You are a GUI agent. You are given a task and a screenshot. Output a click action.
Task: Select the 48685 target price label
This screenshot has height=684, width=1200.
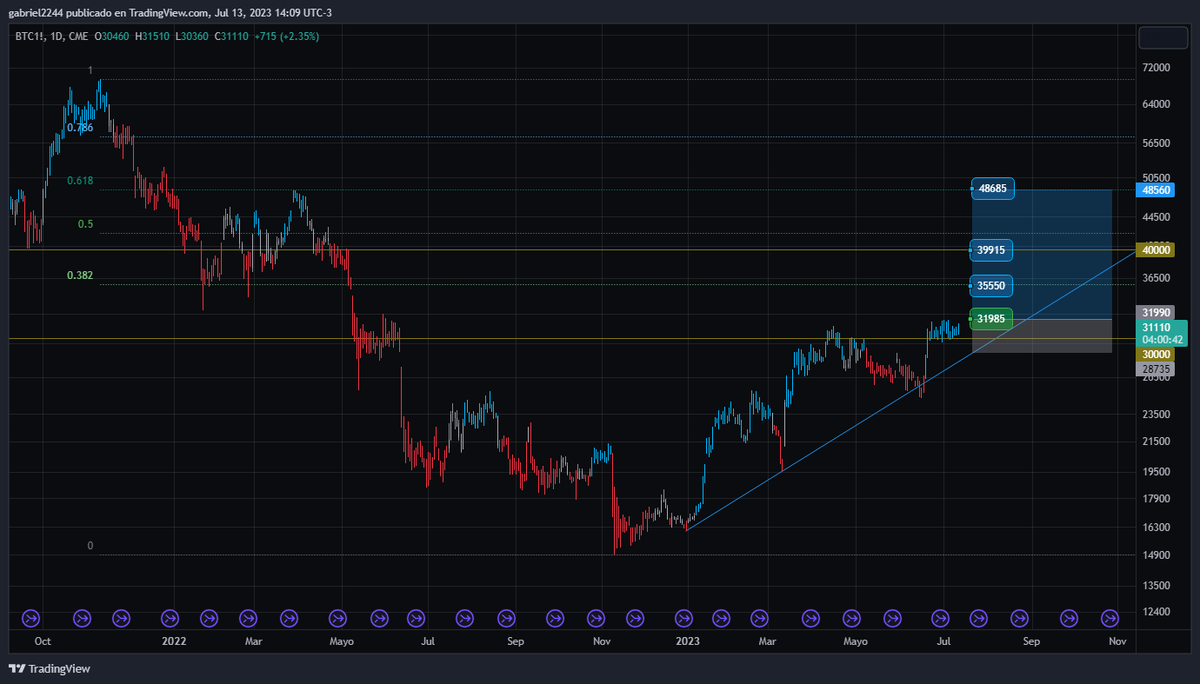coord(993,188)
